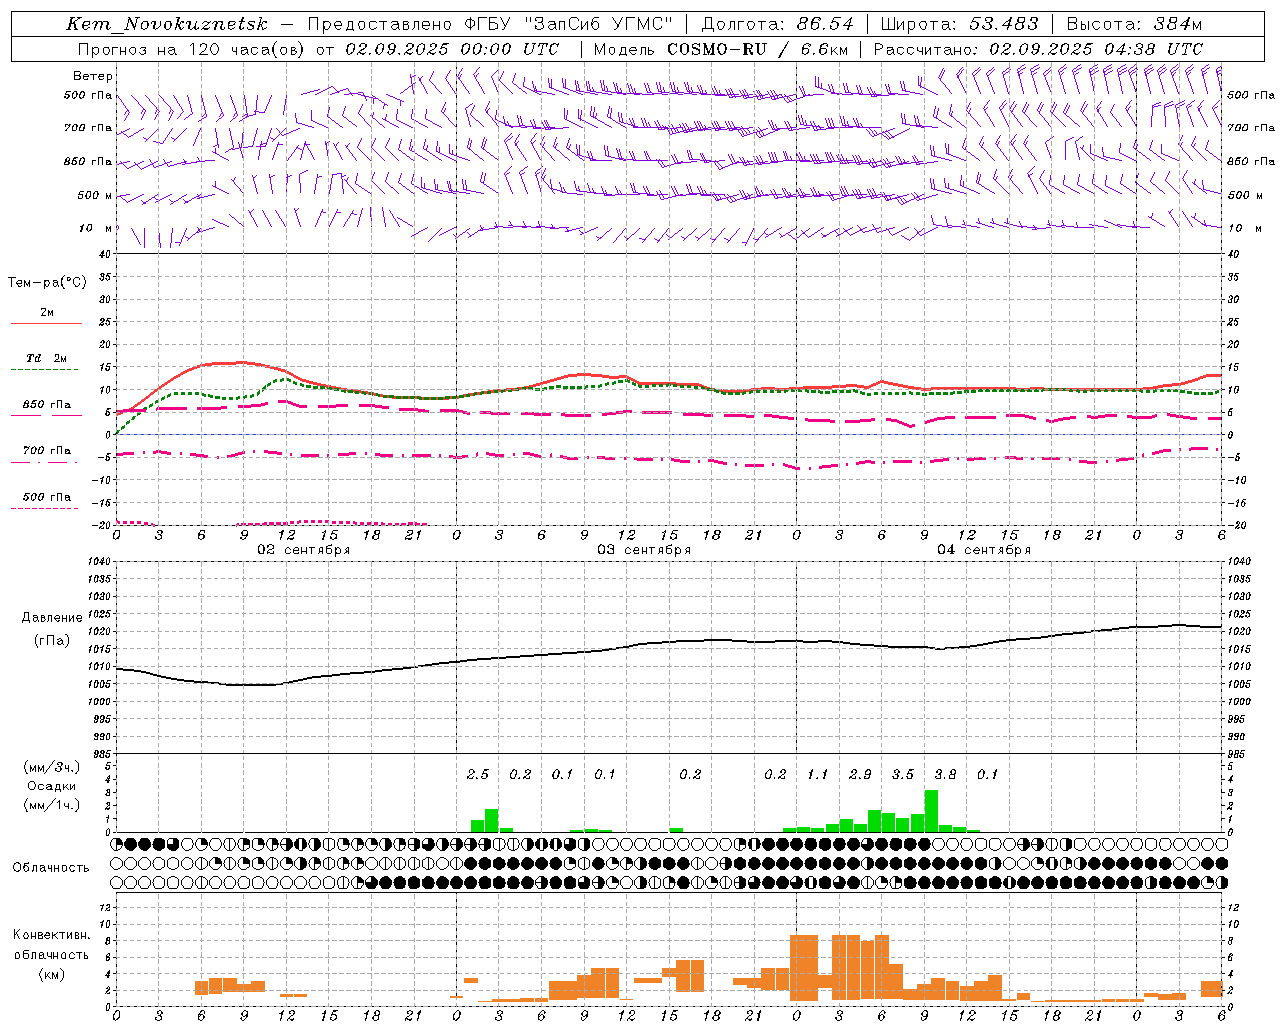Screen dimensions: 1280x1024
Task: Click the '(мм/1ч.)' precipitation unit label
Action: pos(52,805)
